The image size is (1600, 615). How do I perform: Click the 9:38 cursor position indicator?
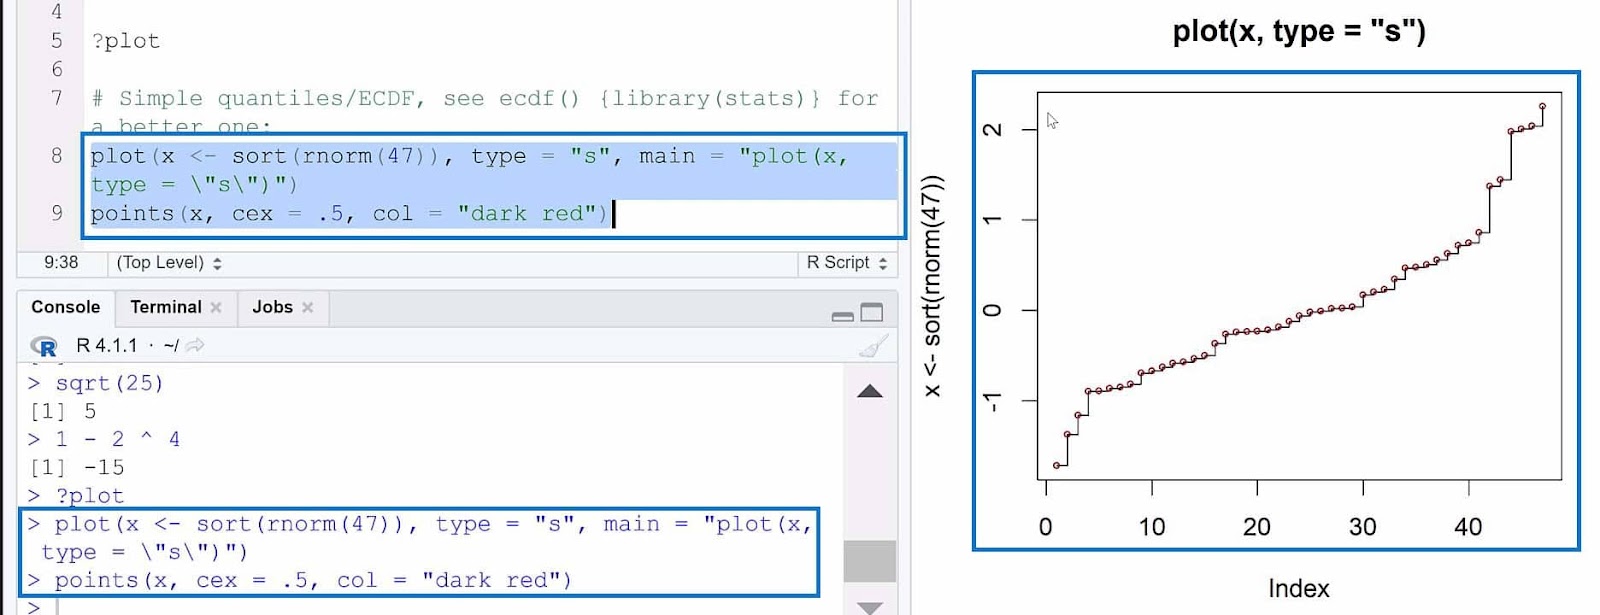coord(61,263)
